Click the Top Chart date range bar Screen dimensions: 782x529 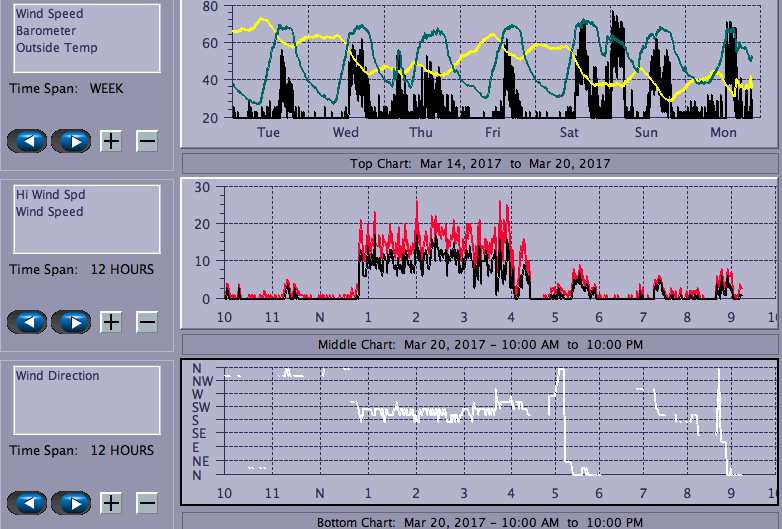pos(479,163)
